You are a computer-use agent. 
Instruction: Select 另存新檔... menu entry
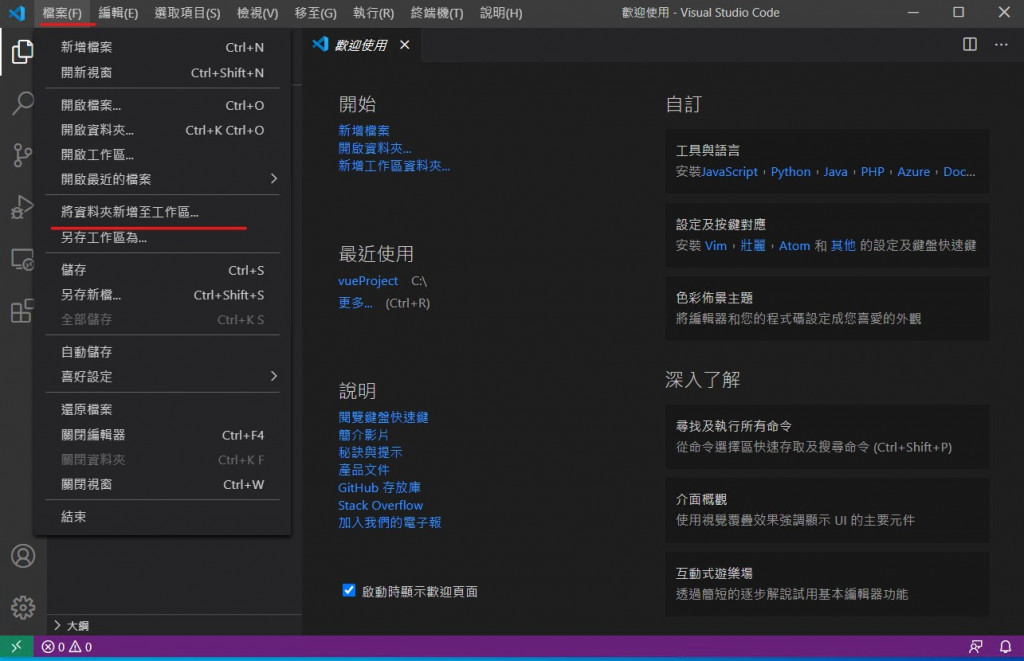162,295
